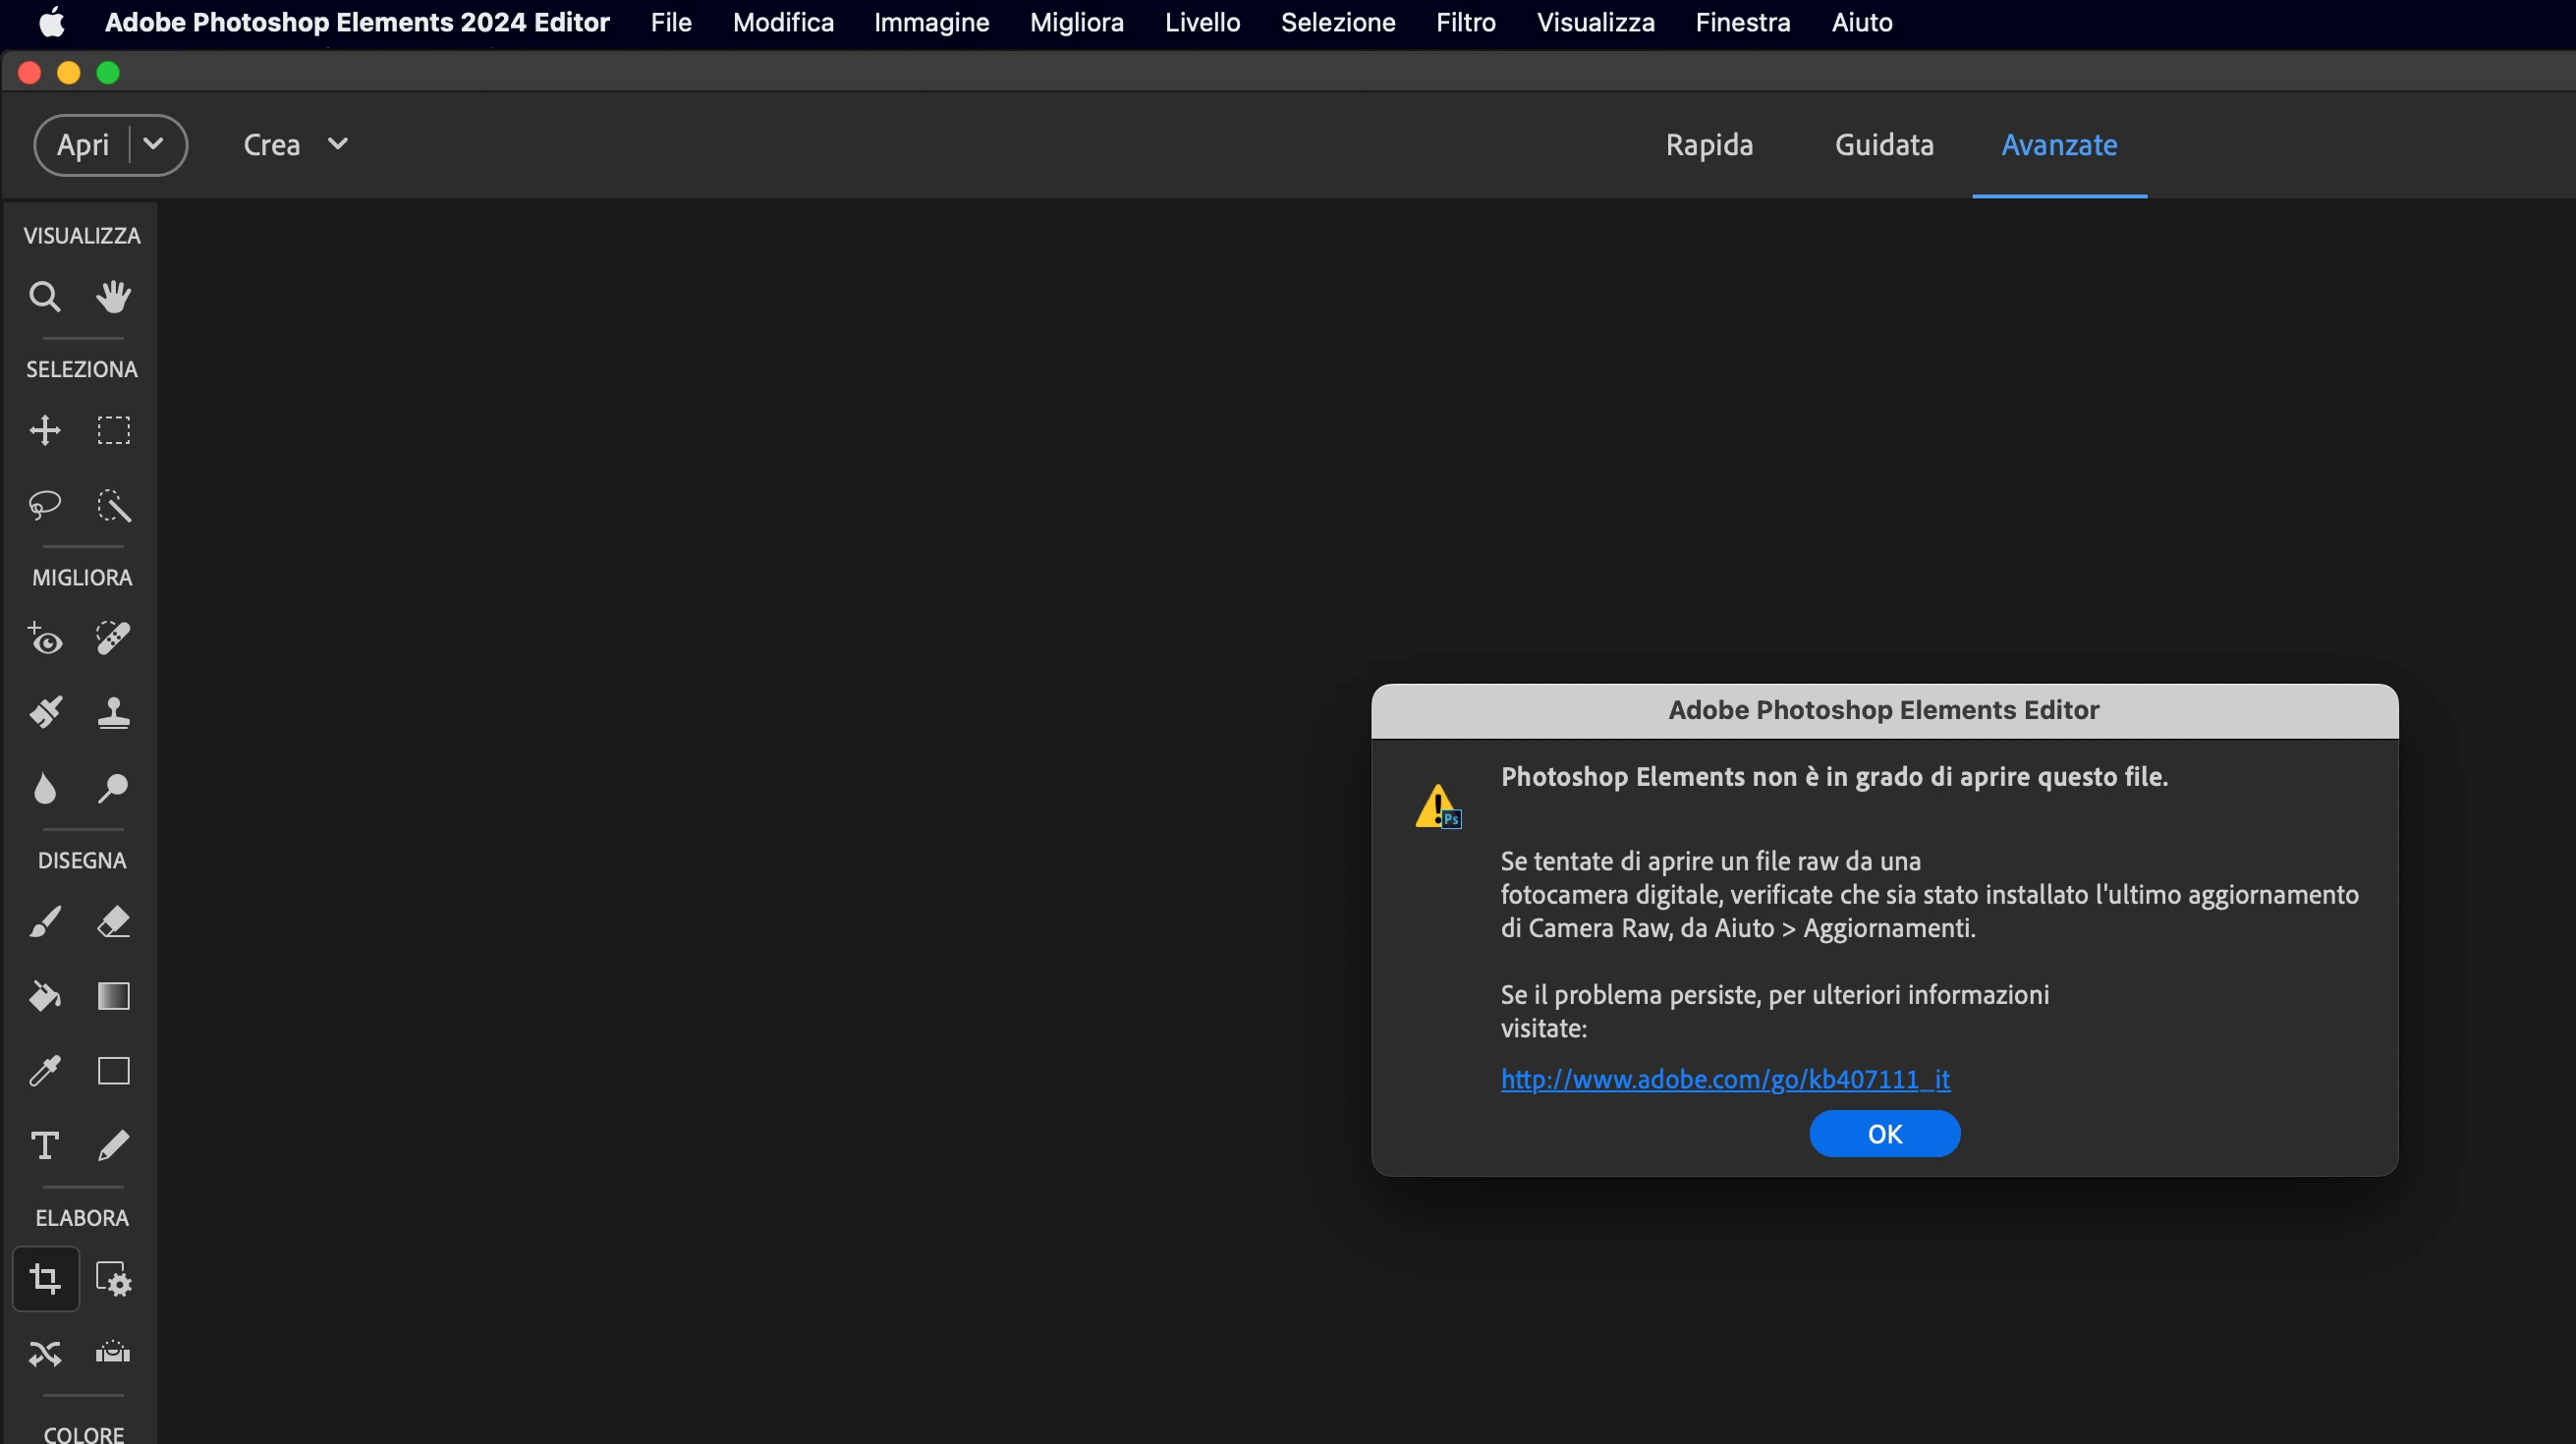This screenshot has height=1444, width=2576.
Task: Pick the Horizontal Type tool
Action: click(x=44, y=1145)
